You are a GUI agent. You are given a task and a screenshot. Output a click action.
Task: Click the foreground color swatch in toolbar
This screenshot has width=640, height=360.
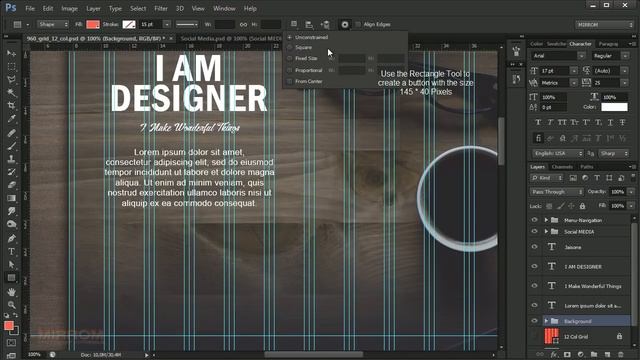9,325
